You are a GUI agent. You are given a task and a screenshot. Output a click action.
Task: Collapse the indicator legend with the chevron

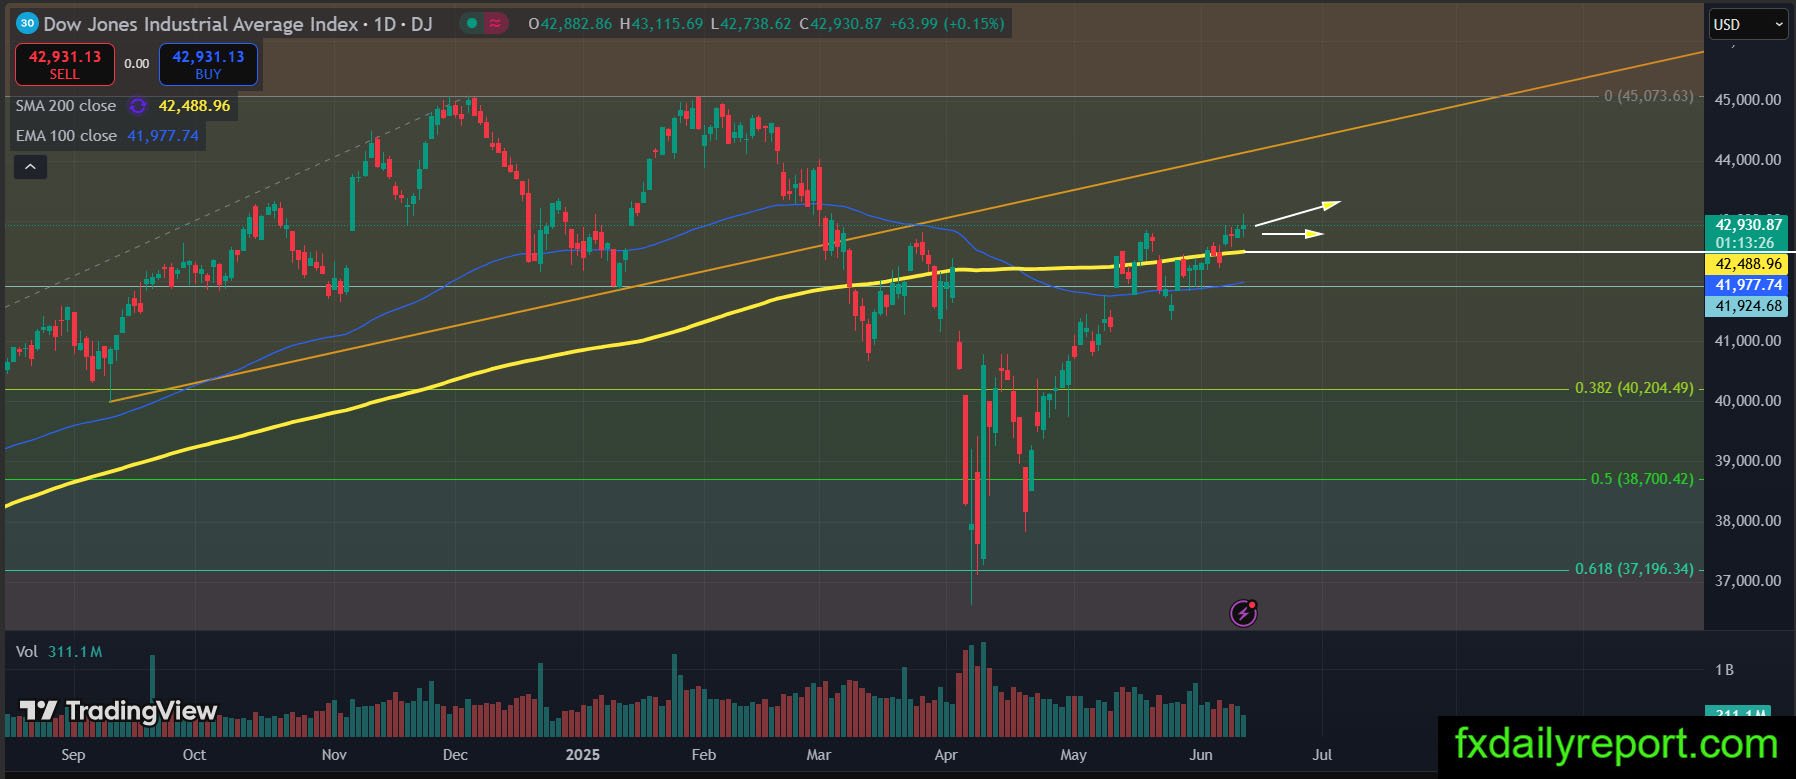pos(30,167)
